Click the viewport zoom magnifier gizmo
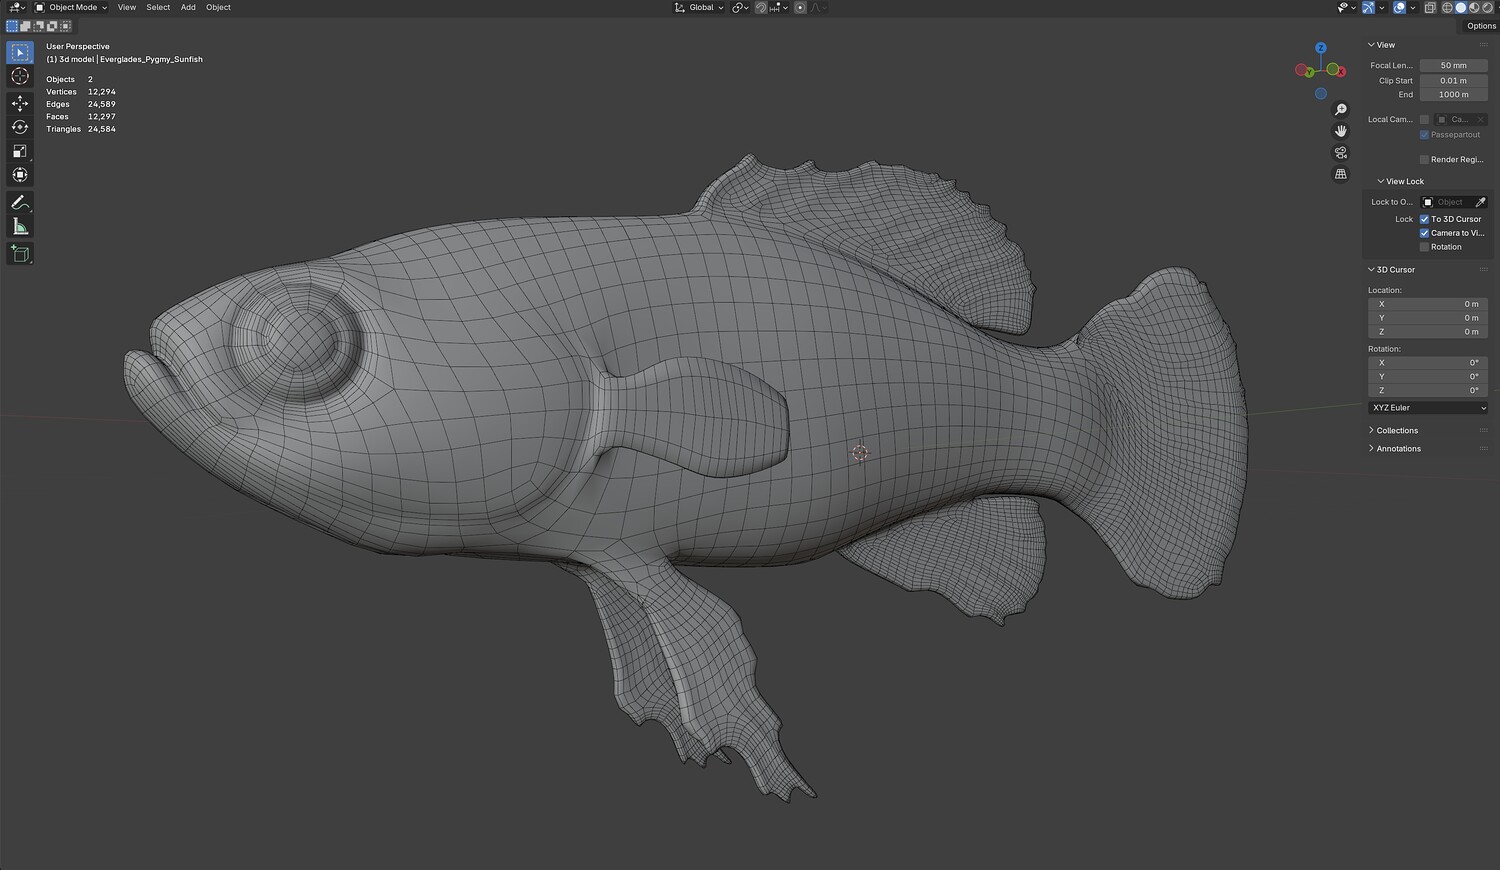 point(1341,110)
